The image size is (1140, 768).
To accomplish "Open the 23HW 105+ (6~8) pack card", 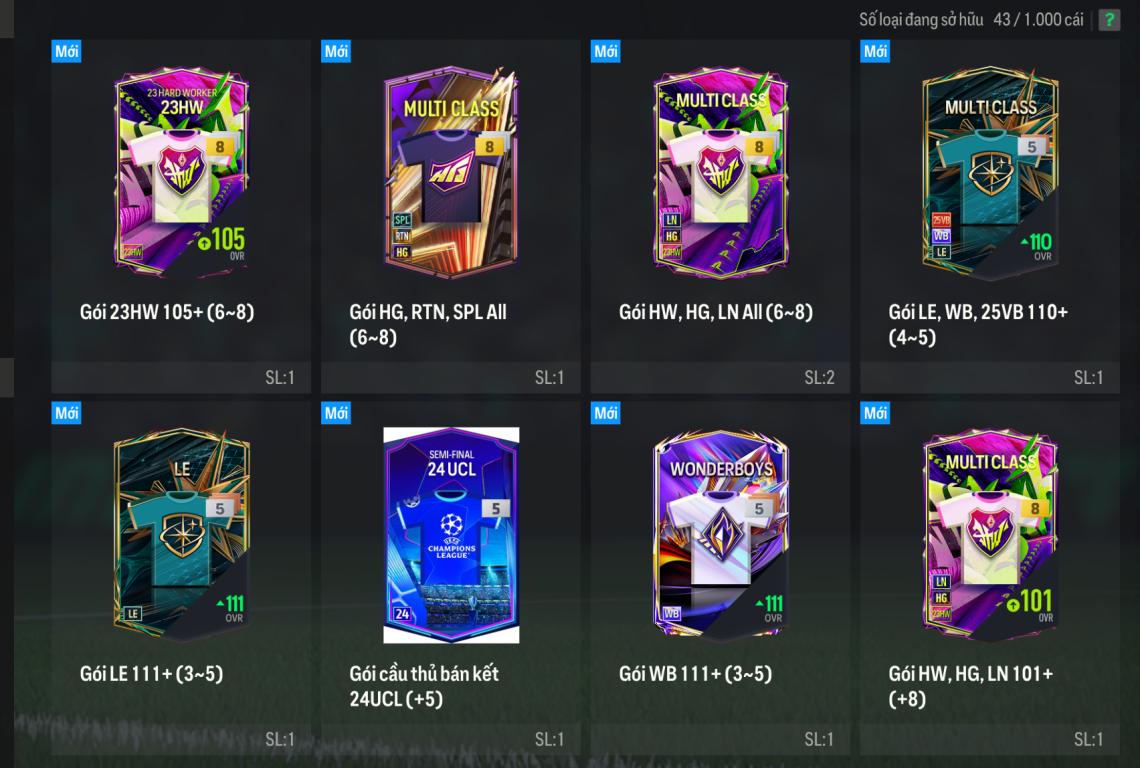I will pos(181,172).
